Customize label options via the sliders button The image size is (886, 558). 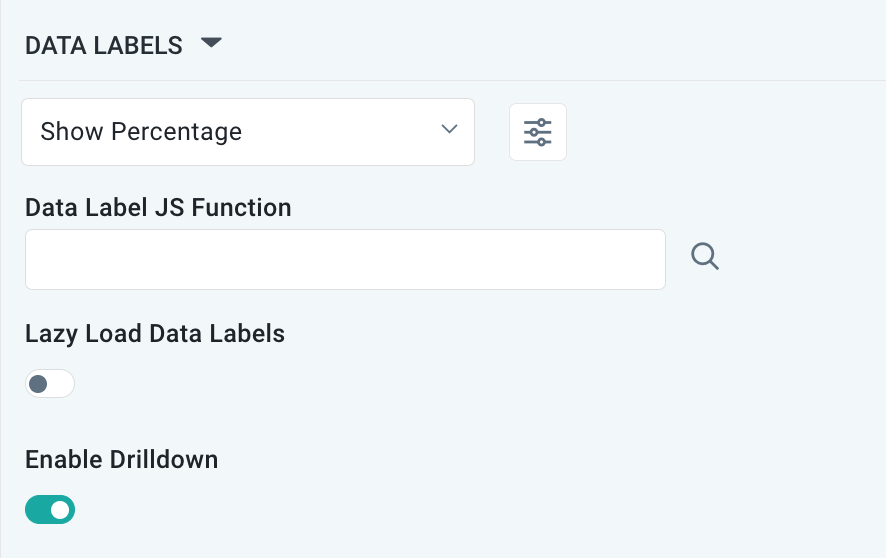pos(538,132)
